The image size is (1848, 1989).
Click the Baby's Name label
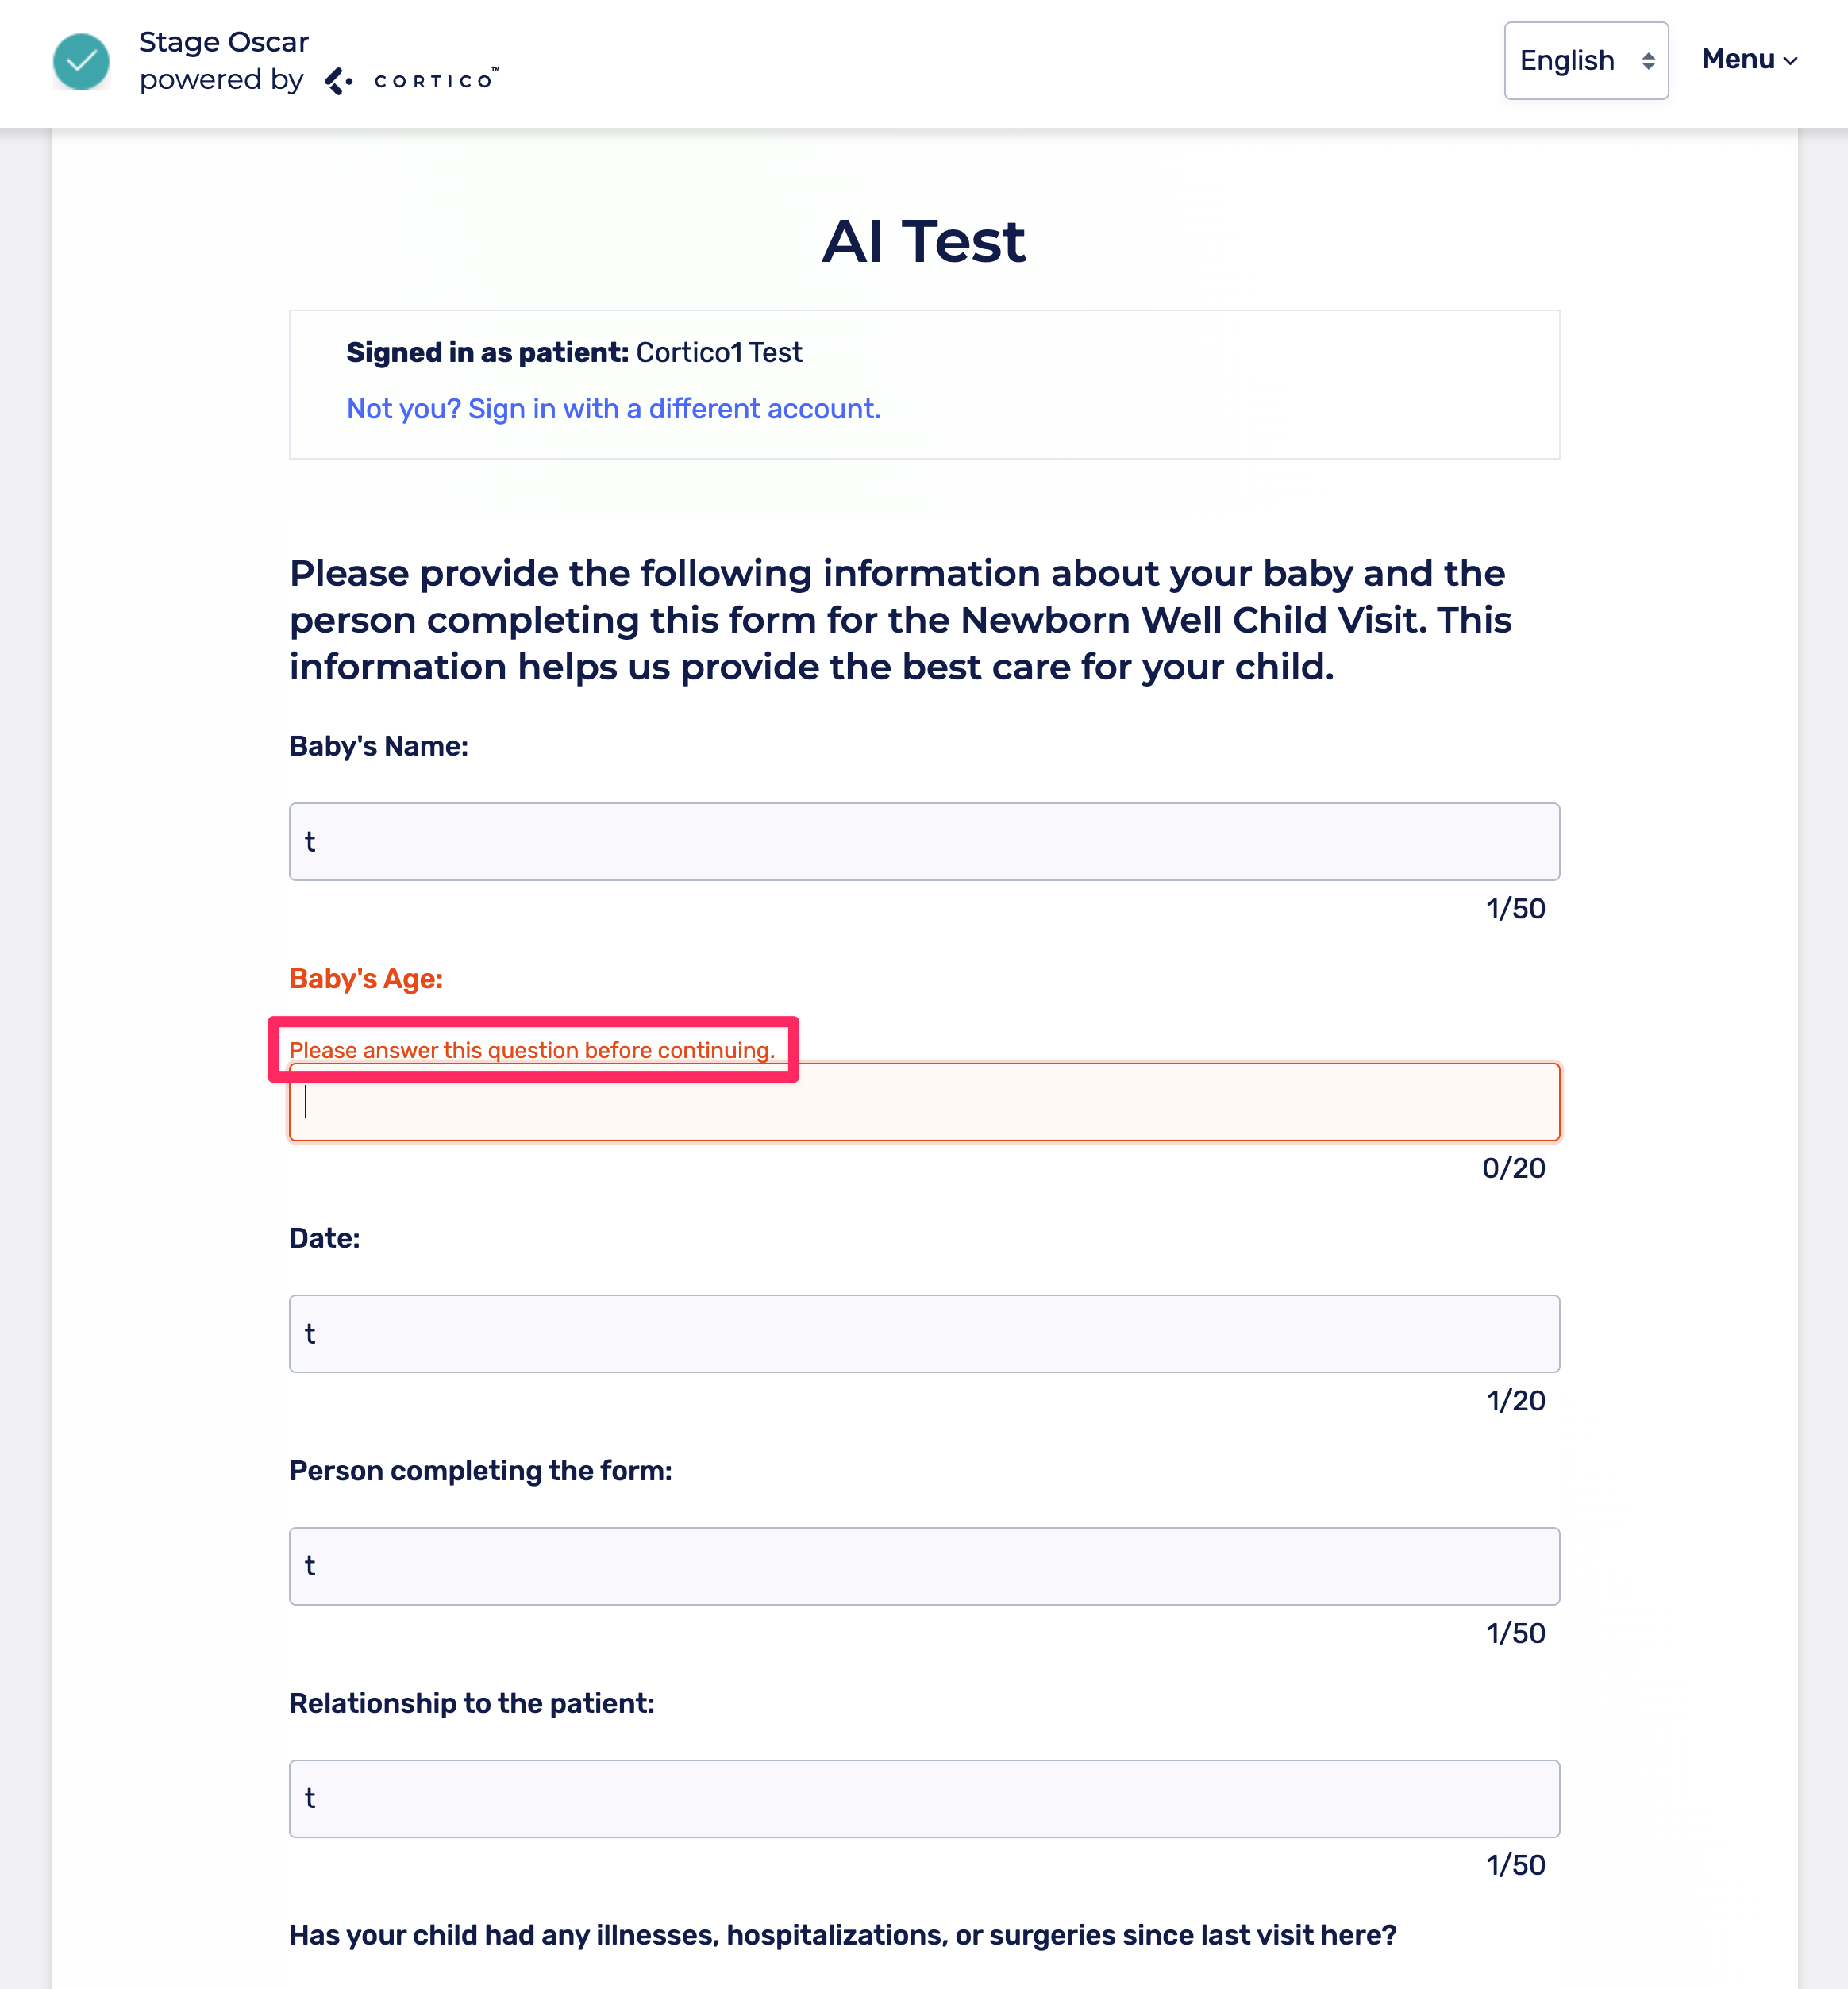click(x=378, y=746)
